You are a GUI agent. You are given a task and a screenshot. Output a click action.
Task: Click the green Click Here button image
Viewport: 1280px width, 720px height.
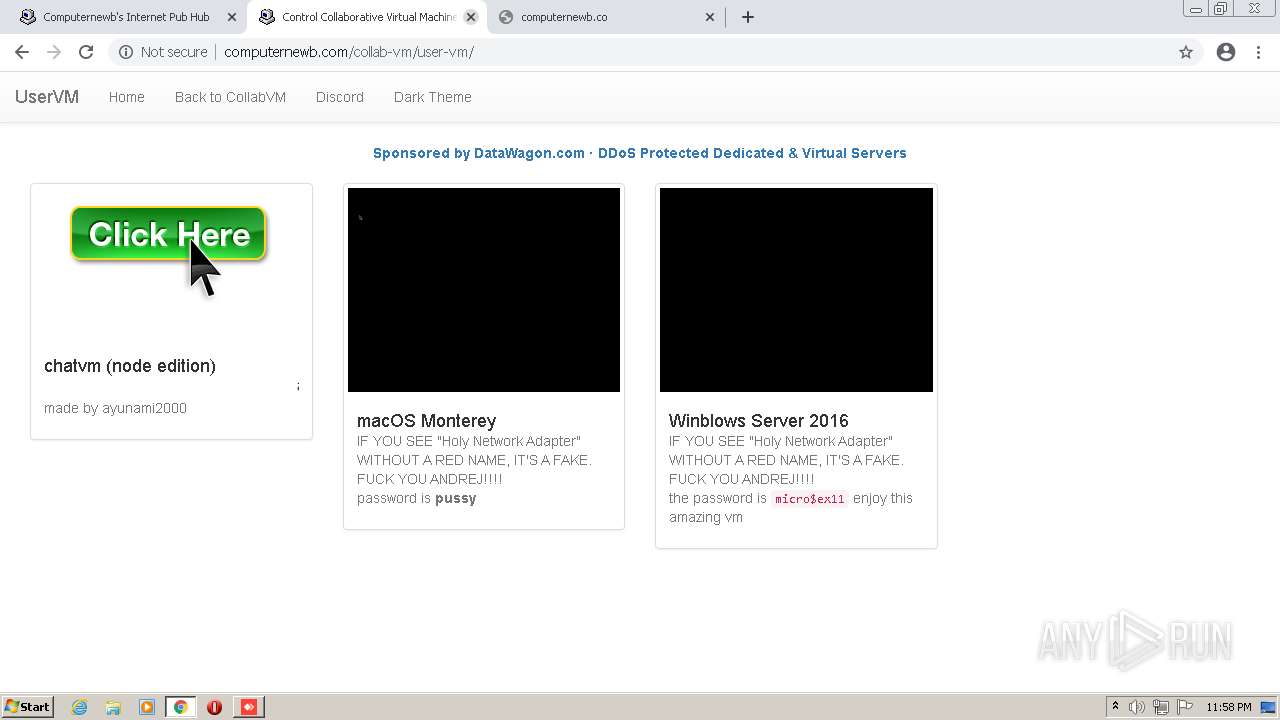(x=168, y=234)
